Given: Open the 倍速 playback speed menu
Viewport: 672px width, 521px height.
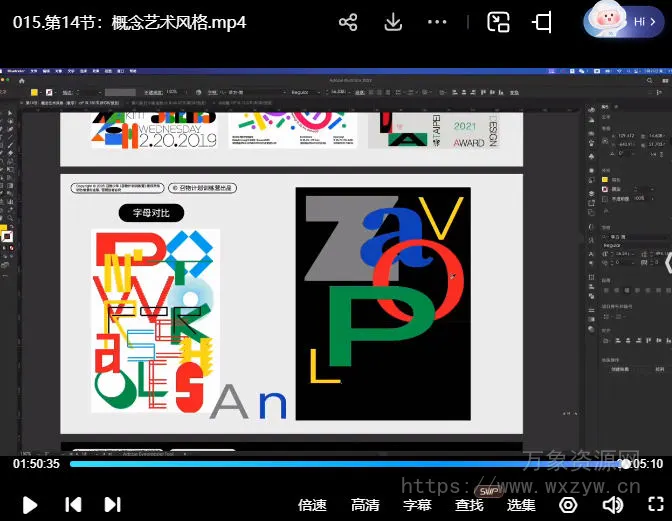Looking at the screenshot, I should point(312,505).
